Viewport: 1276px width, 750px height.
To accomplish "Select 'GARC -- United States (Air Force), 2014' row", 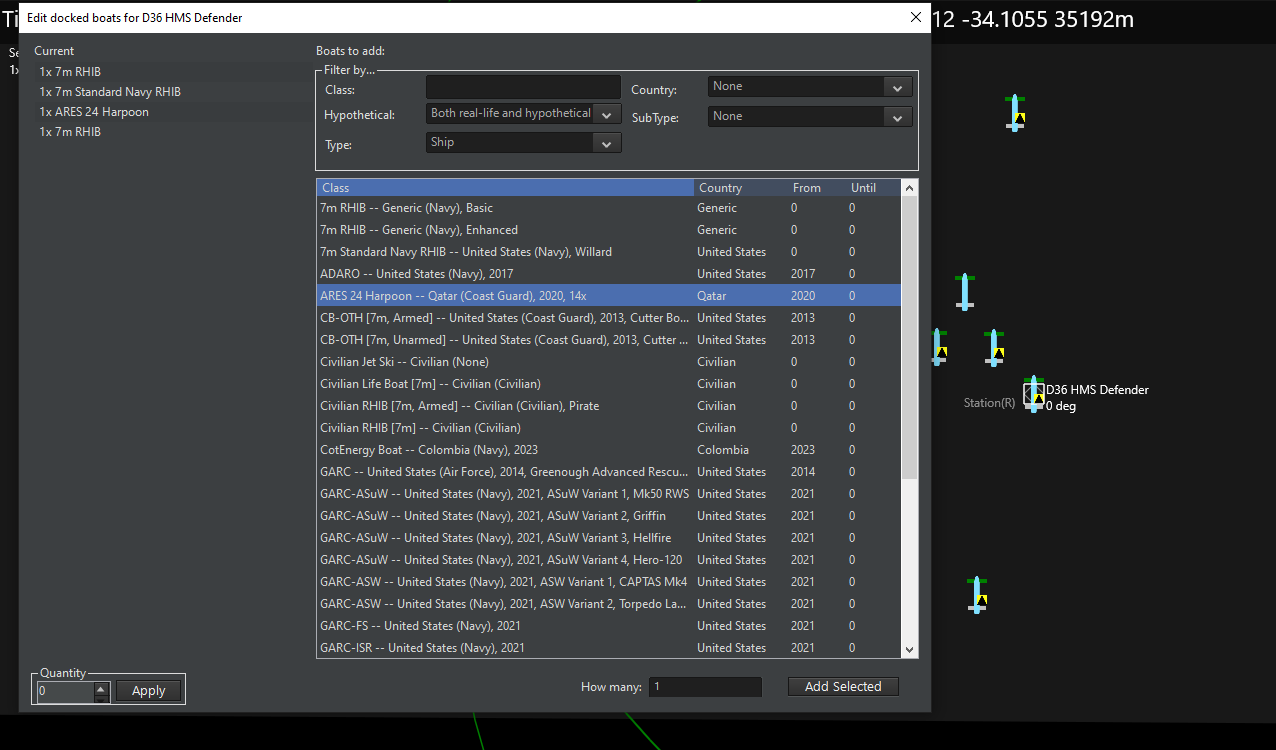I will coord(608,472).
